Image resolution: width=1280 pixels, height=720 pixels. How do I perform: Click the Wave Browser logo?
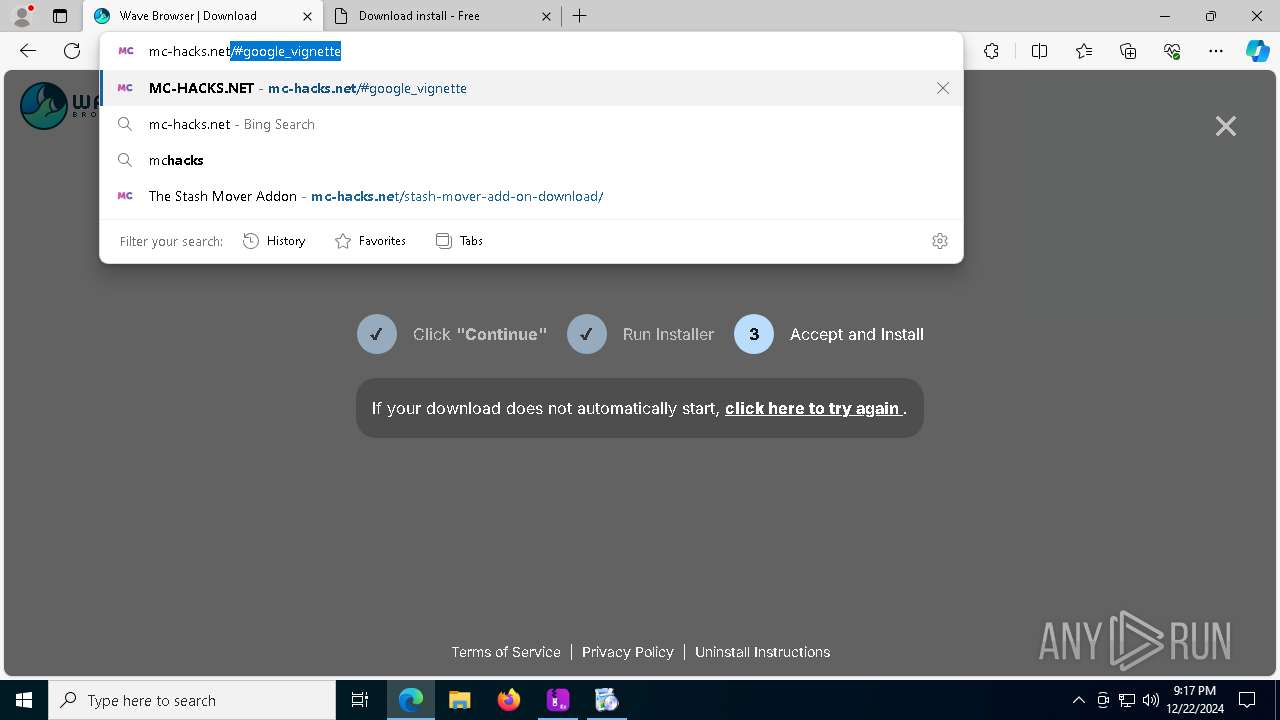click(x=58, y=106)
